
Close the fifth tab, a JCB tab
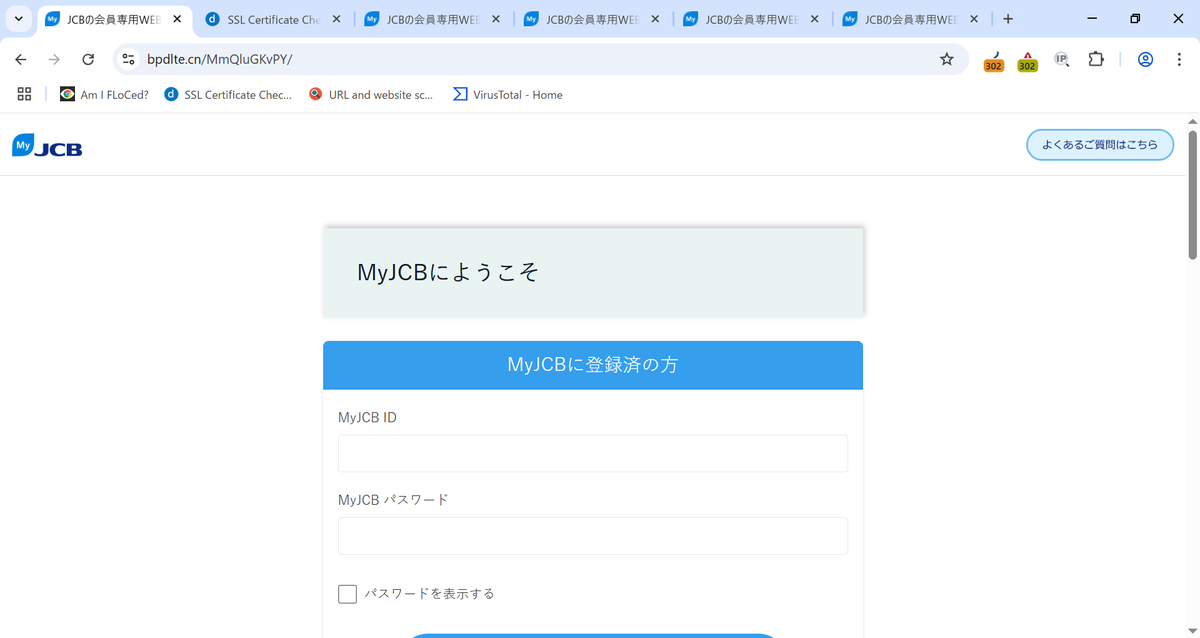click(x=815, y=19)
